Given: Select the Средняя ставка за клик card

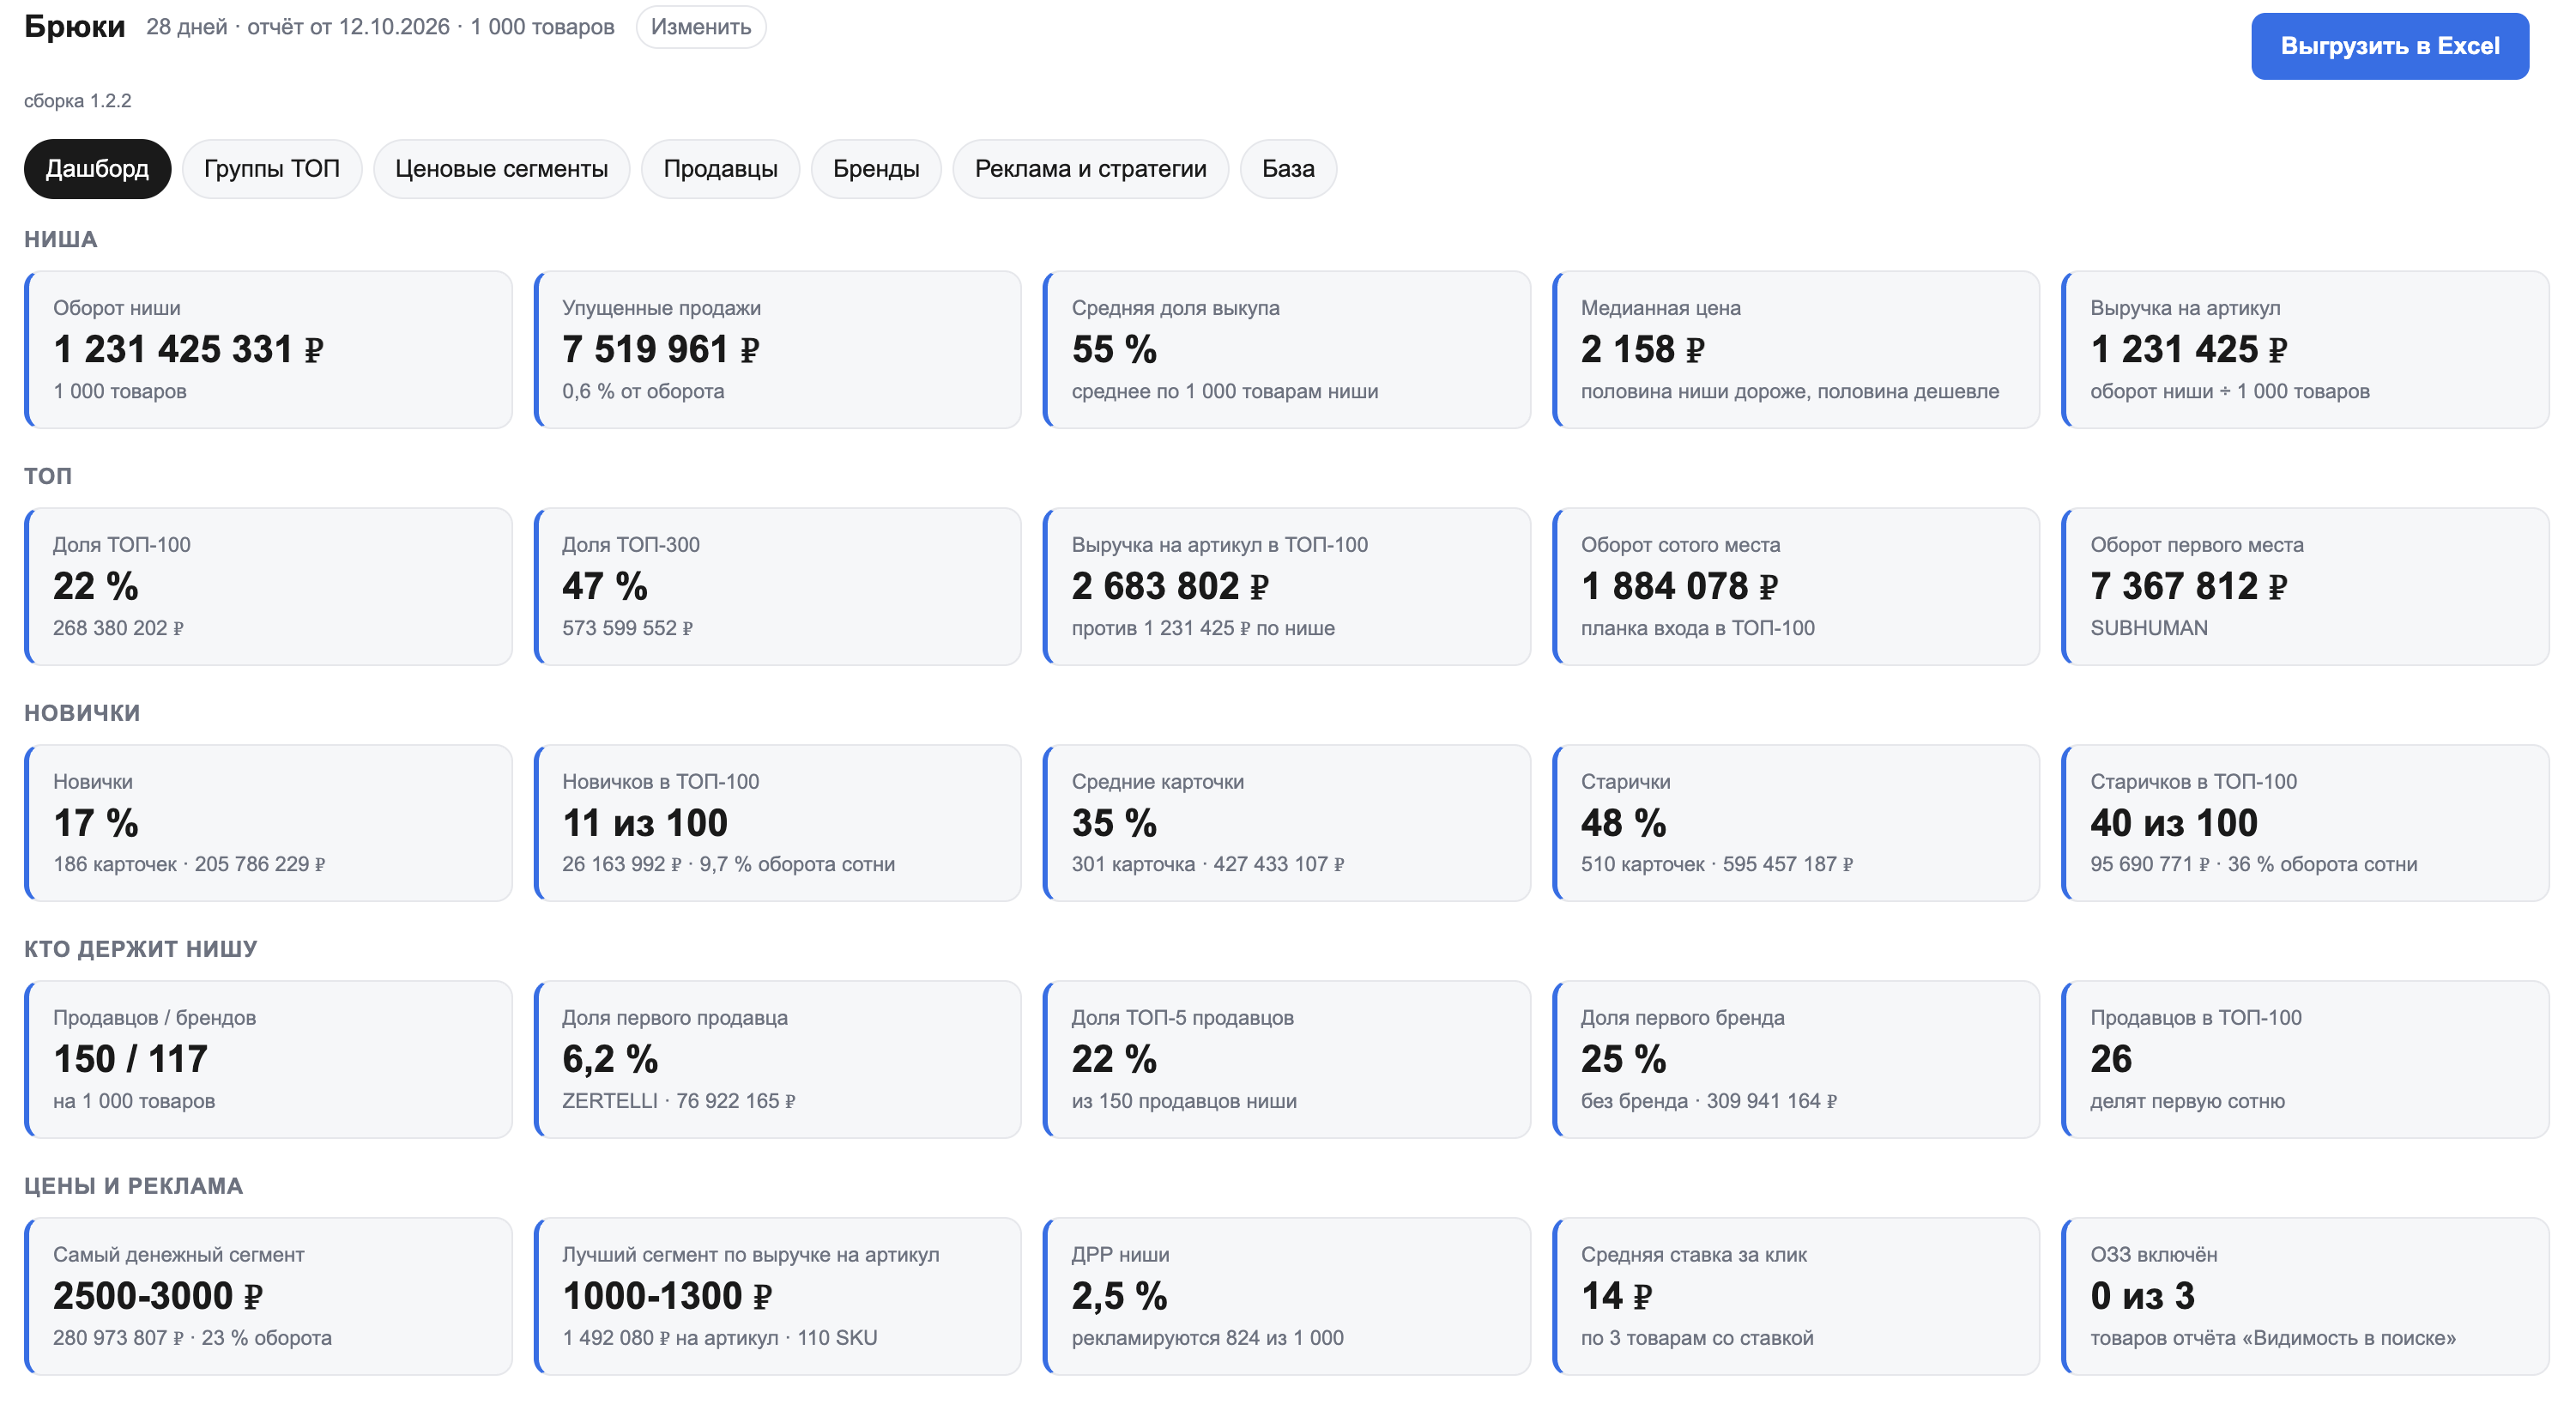Looking at the screenshot, I should 1795,1297.
